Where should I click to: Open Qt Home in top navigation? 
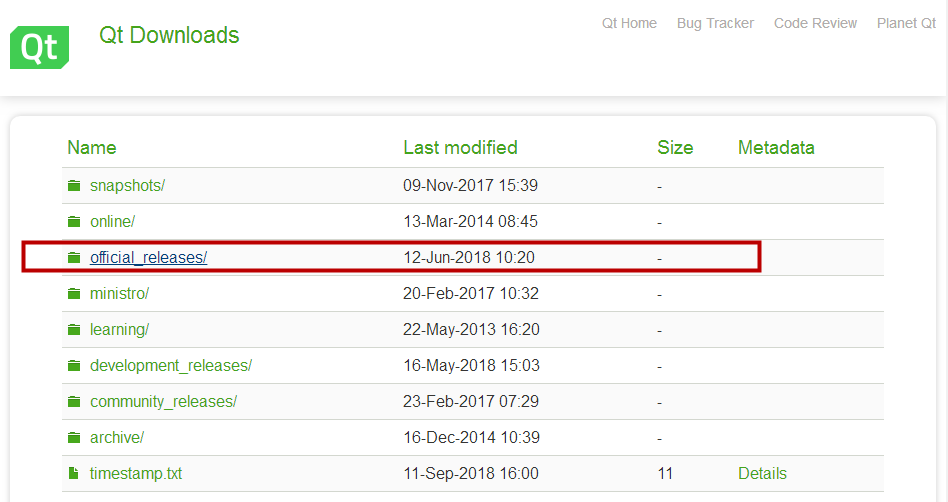(x=629, y=24)
